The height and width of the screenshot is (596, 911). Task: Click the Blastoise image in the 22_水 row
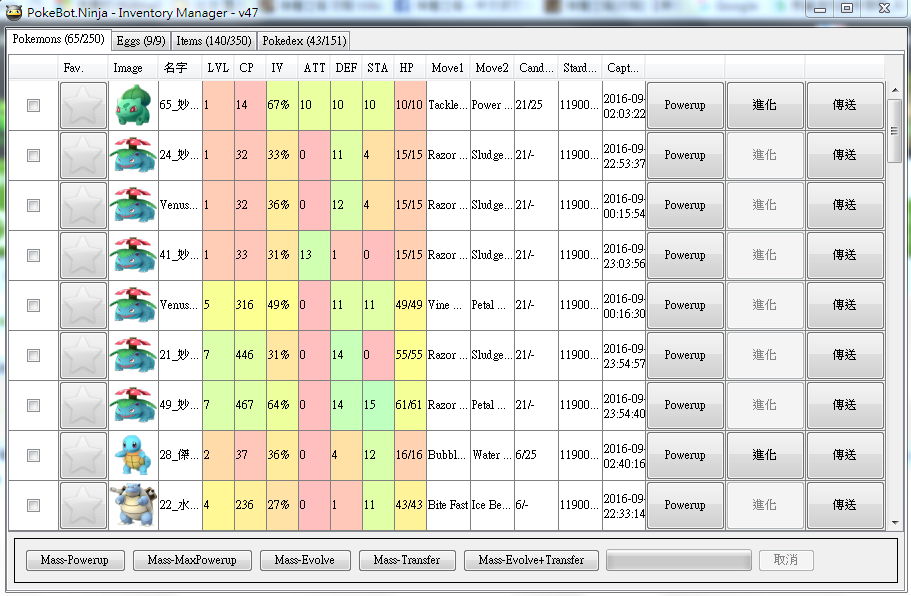133,505
